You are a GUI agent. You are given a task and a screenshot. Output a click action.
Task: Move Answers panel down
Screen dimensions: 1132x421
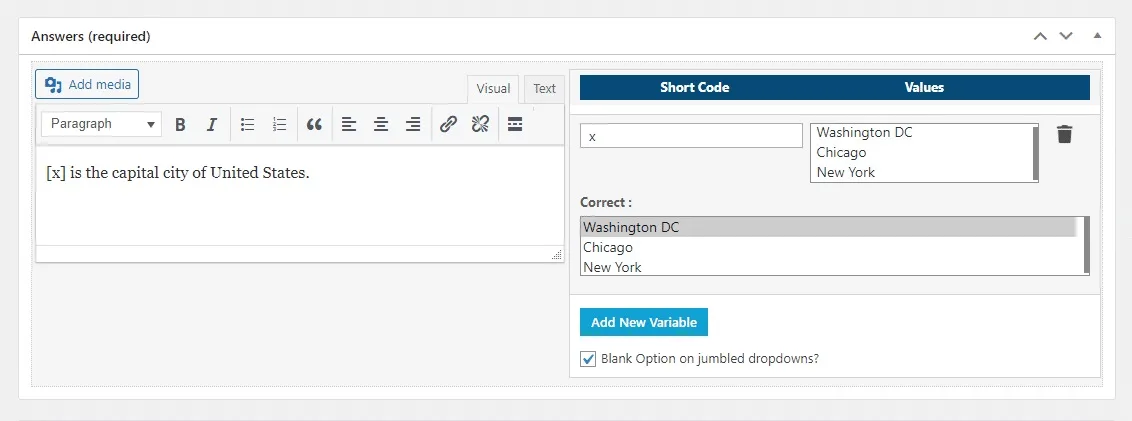pyautogui.click(x=1066, y=36)
